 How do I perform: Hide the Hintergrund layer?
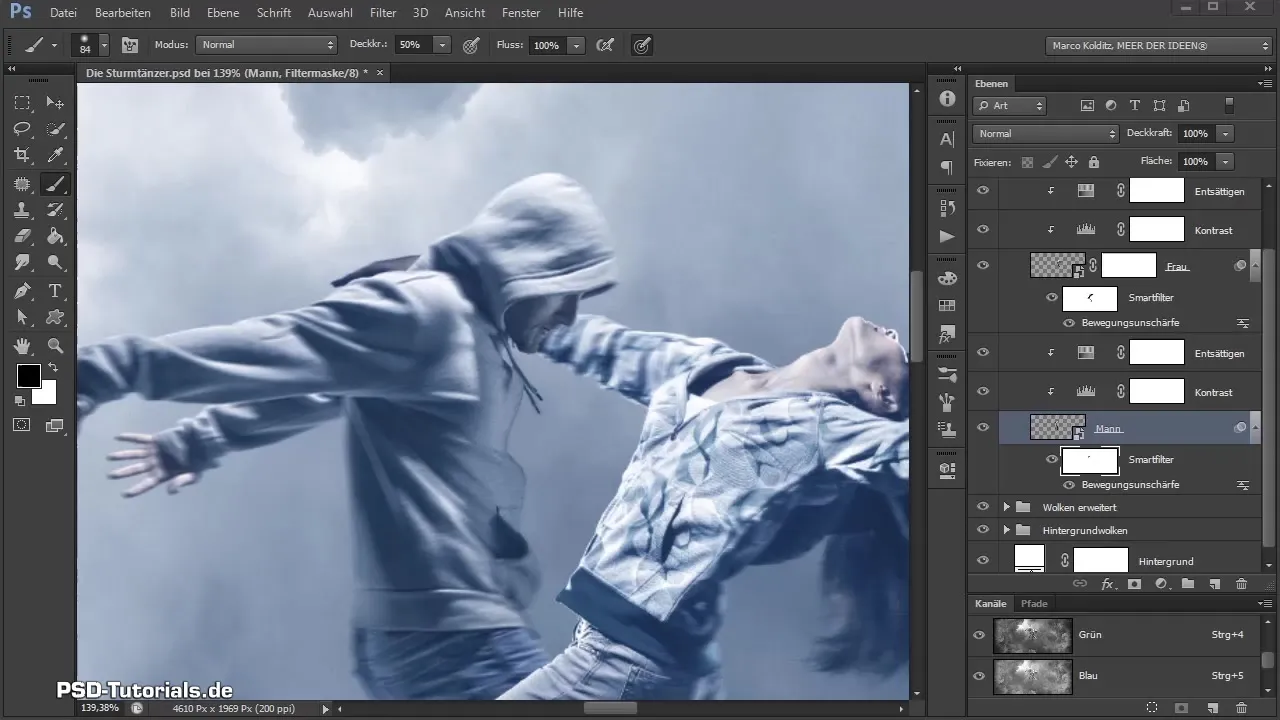pos(982,561)
